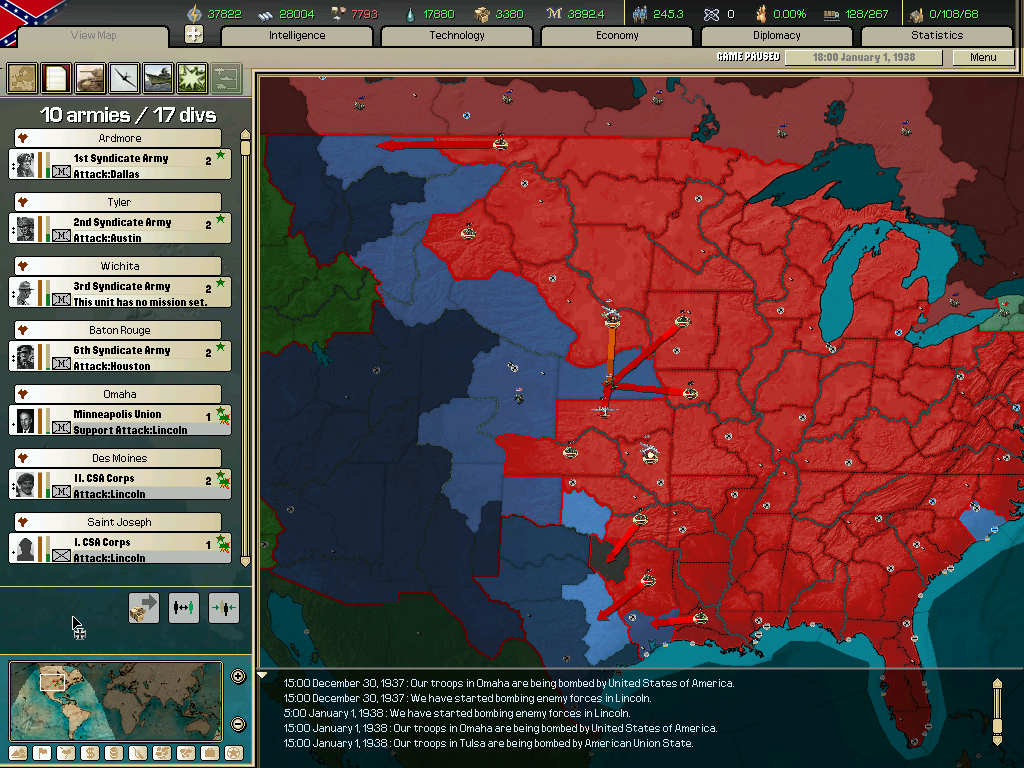Open the active combats explosion icon

click(x=192, y=78)
